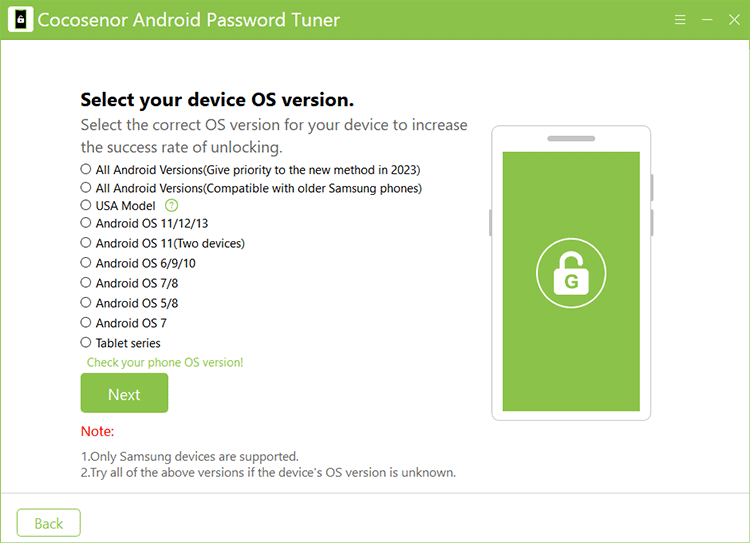
Task: Select Android OS 5/8
Action: point(86,303)
